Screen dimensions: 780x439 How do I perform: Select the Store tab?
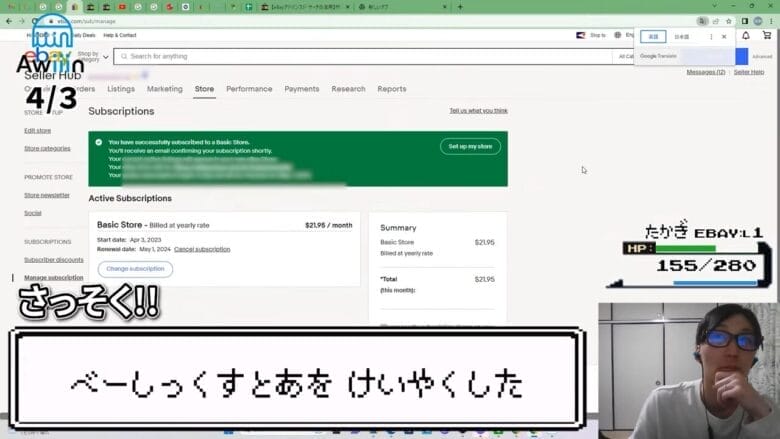[x=204, y=89]
